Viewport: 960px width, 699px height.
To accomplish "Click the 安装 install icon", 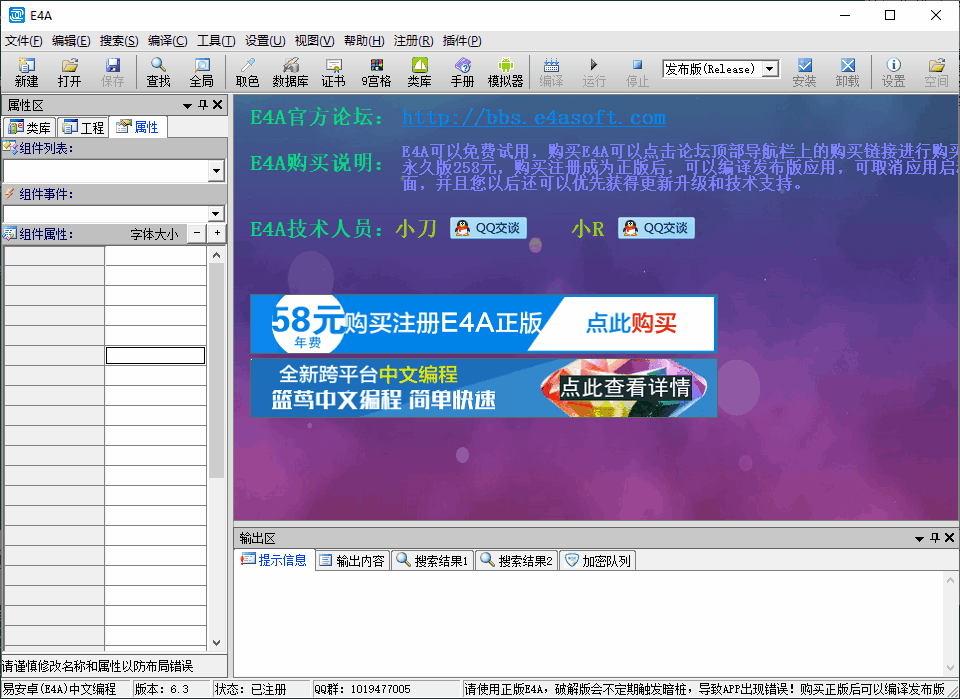I will 804,72.
